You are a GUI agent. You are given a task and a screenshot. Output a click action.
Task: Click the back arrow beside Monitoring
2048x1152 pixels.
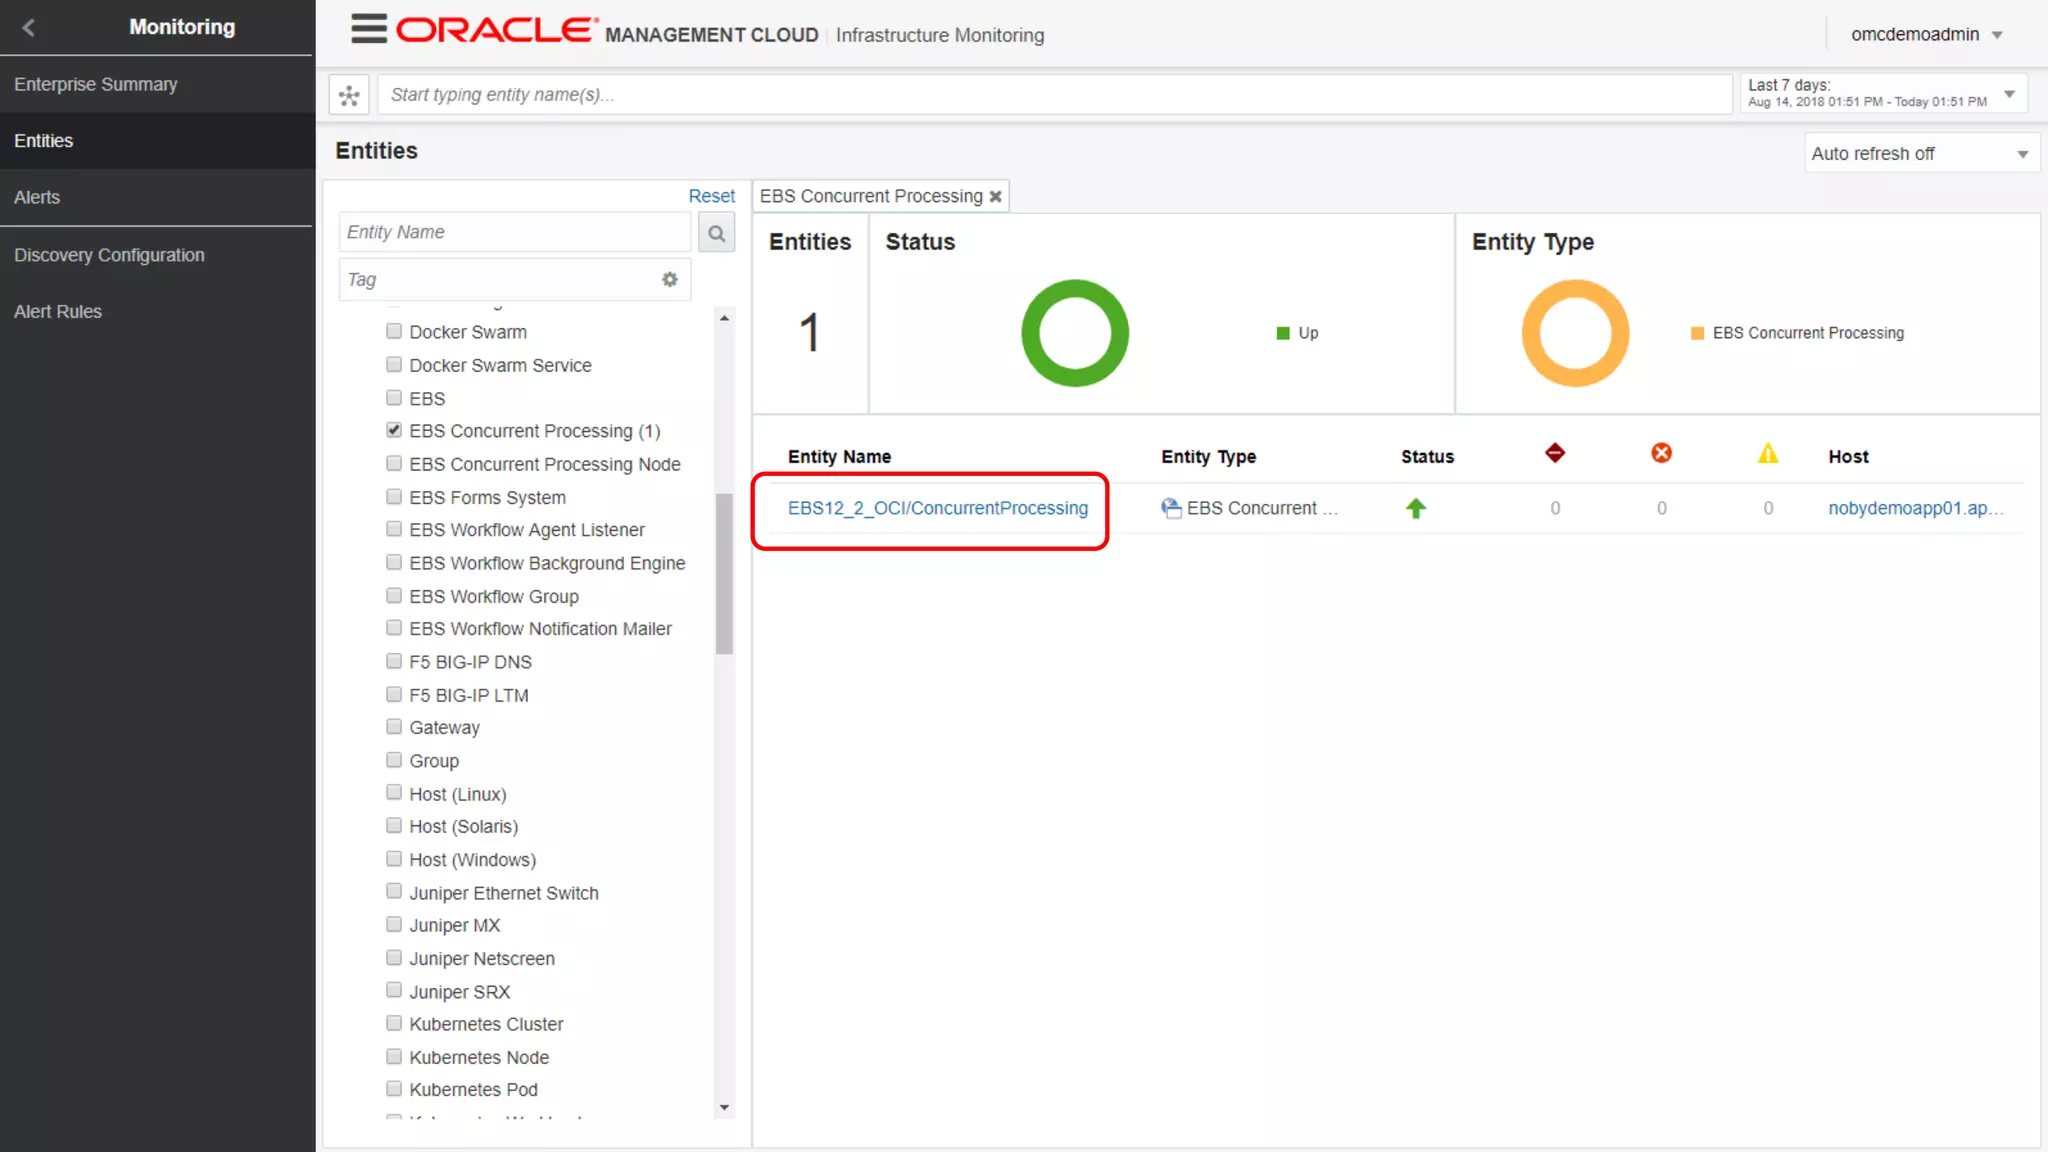[28, 28]
